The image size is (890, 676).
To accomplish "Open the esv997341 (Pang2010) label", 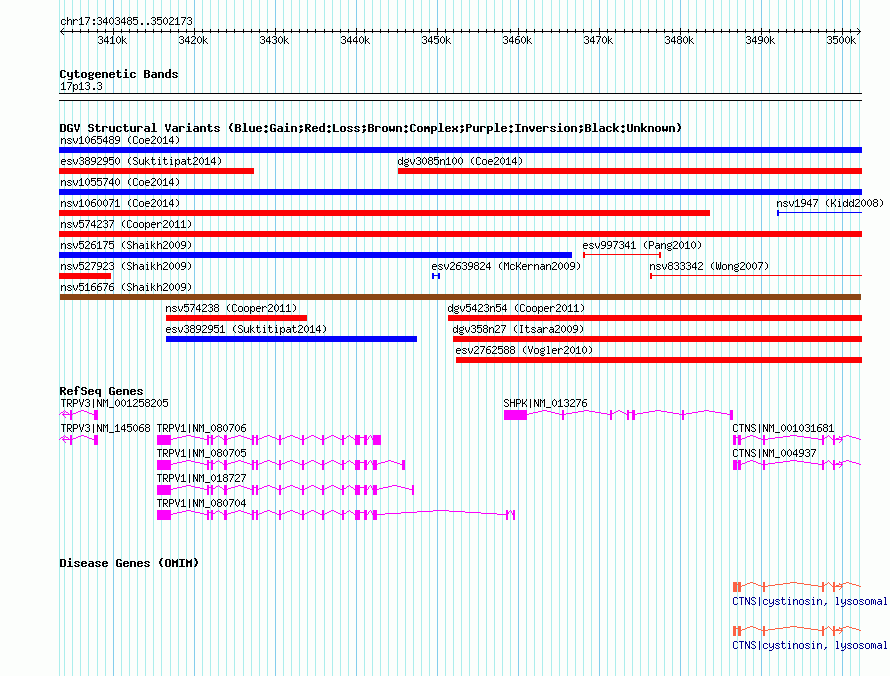I will click(642, 245).
